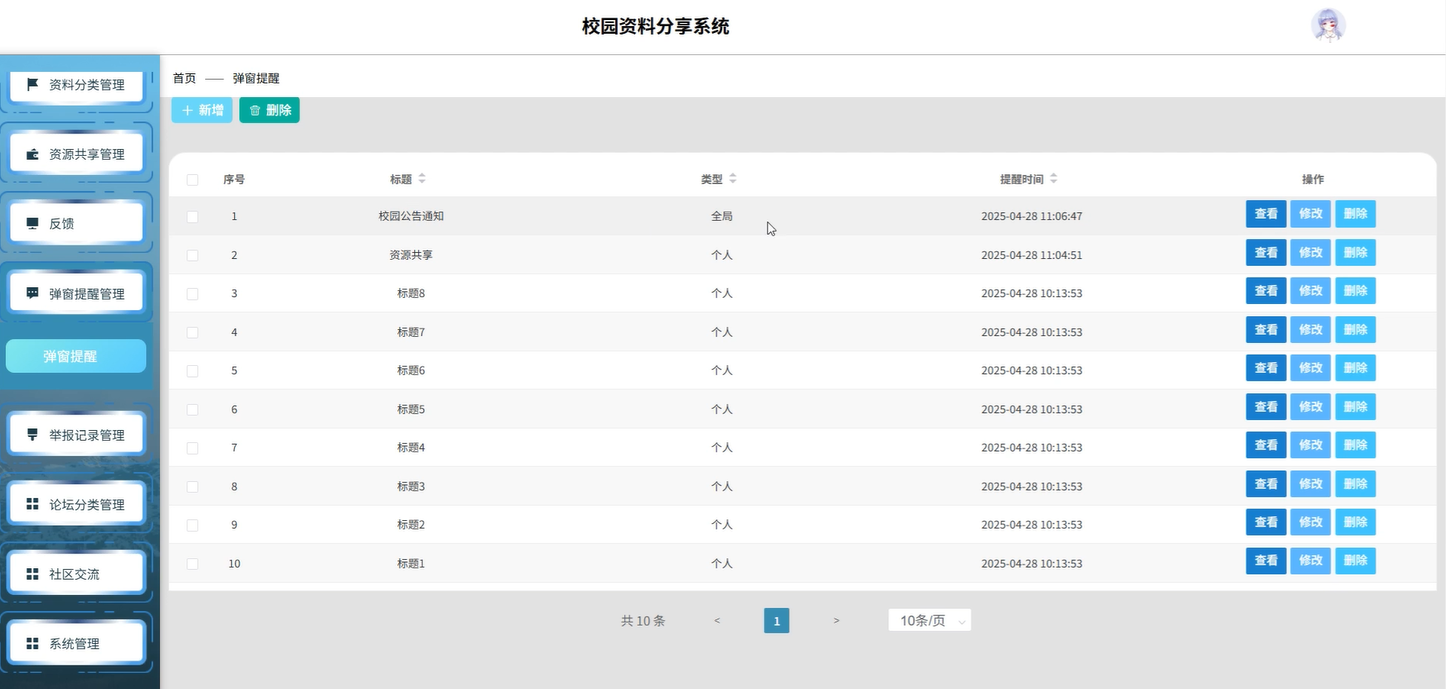Click 查看 for the 标题7 row

point(1266,329)
